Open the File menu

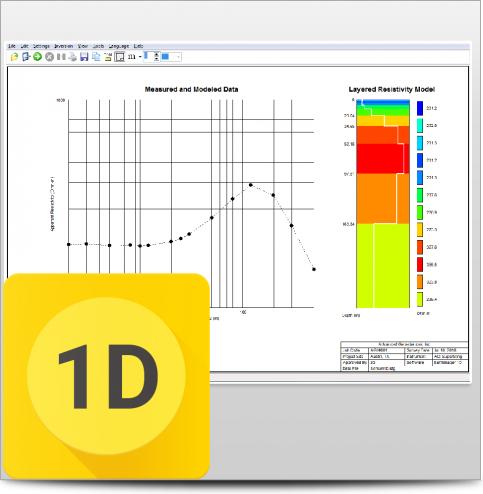[x=12, y=46]
